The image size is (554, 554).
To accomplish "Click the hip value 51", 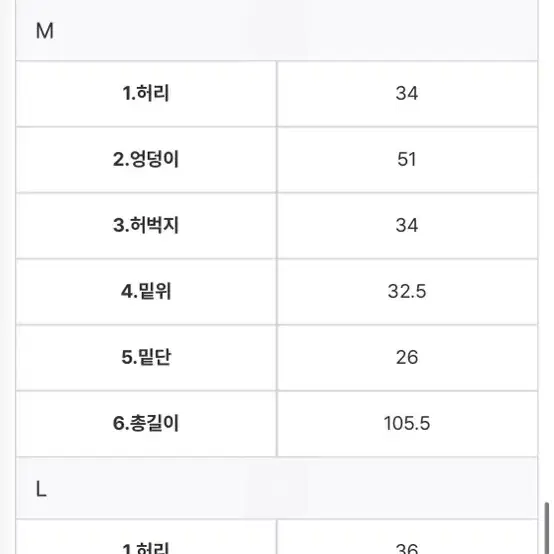I will [407, 159].
